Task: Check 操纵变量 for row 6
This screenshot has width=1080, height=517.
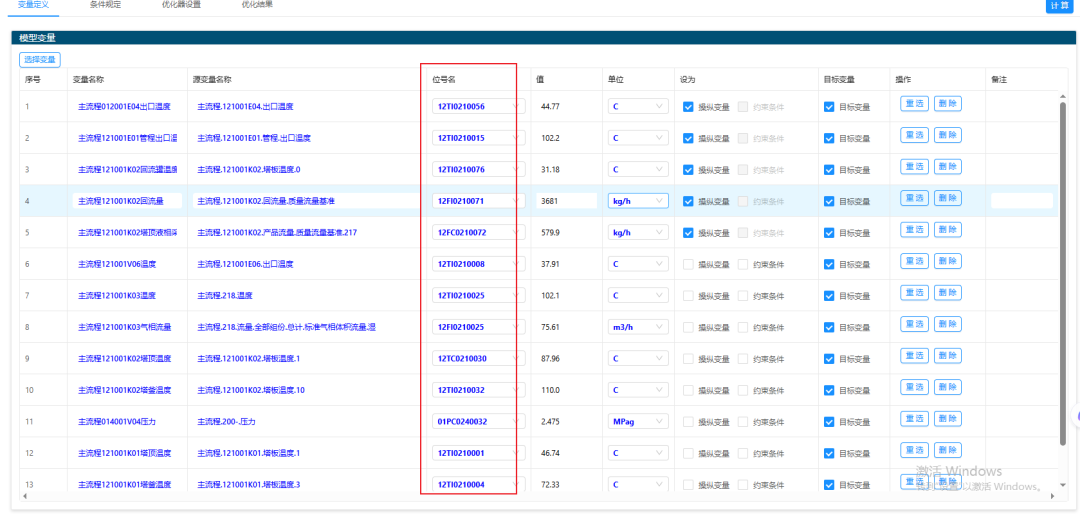Action: pos(687,264)
